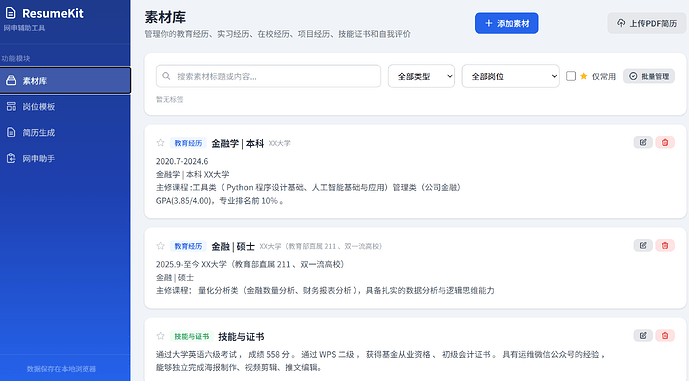Click the ResumeKit logo icon

(11, 13)
